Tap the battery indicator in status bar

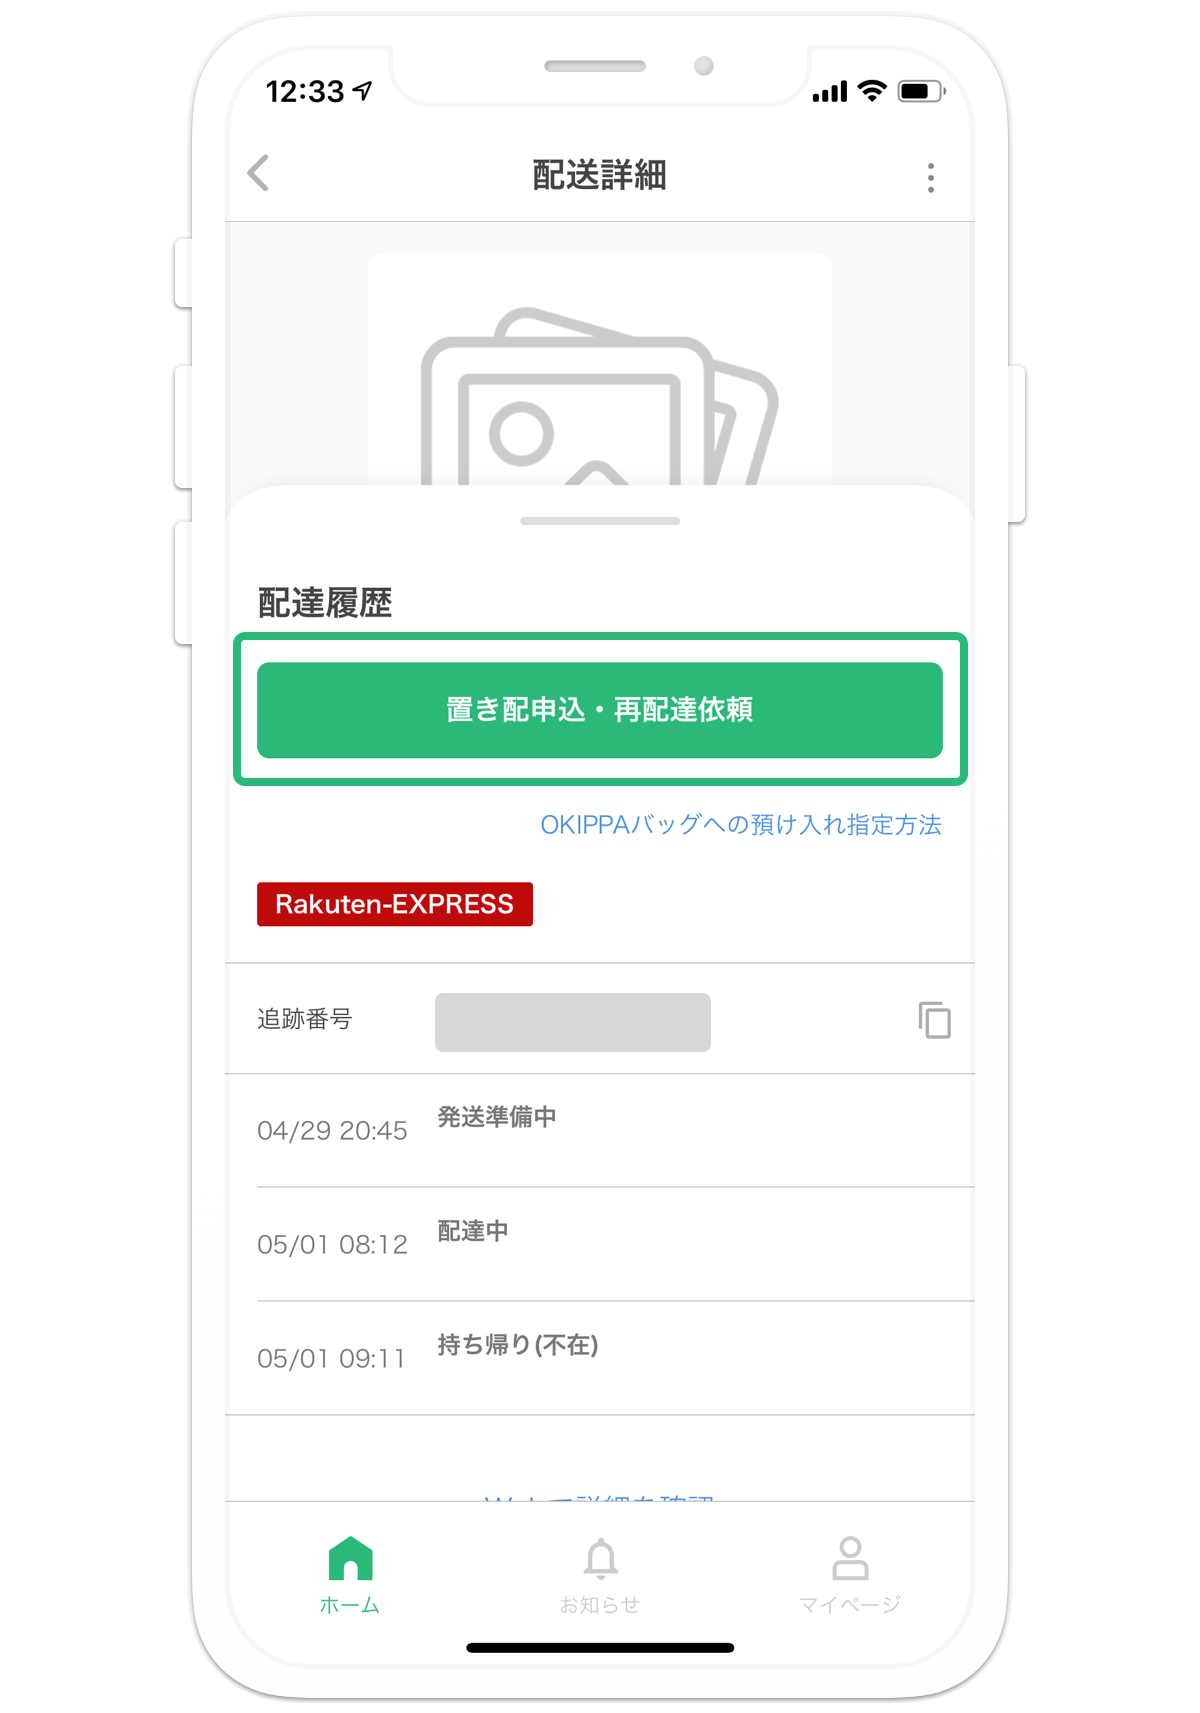pos(921,92)
